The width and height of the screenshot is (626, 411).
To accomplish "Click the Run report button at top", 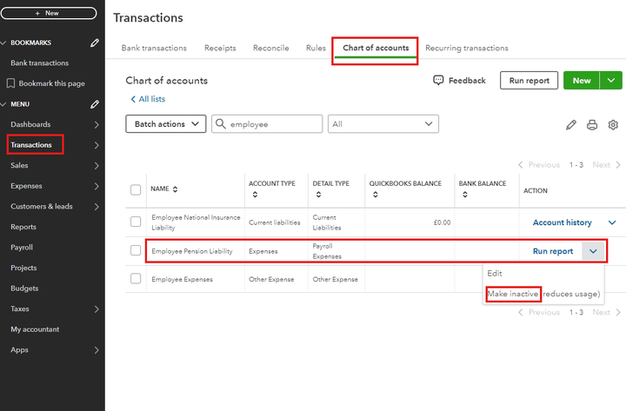I will coord(529,81).
